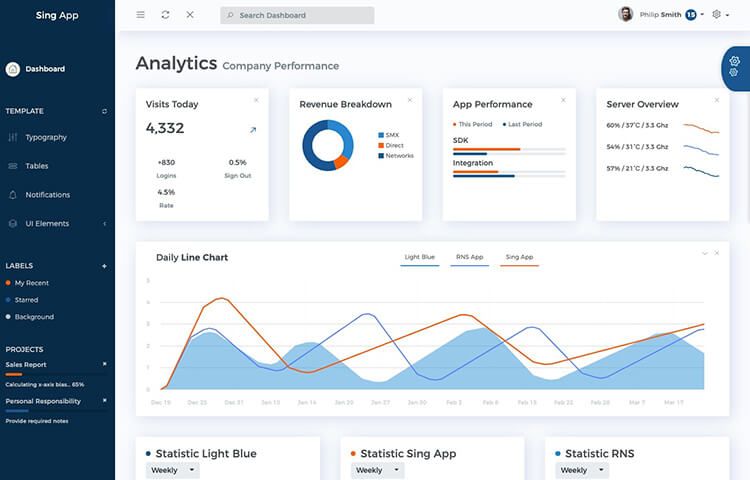Close the Revenue Breakdown card
The height and width of the screenshot is (480, 750).
click(410, 100)
